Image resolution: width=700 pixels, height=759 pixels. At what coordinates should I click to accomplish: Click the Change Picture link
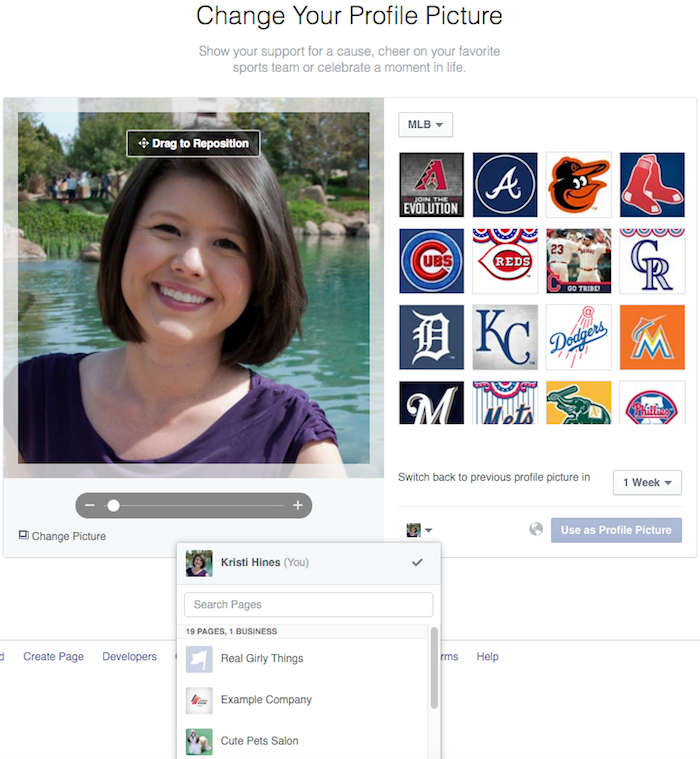click(62, 536)
